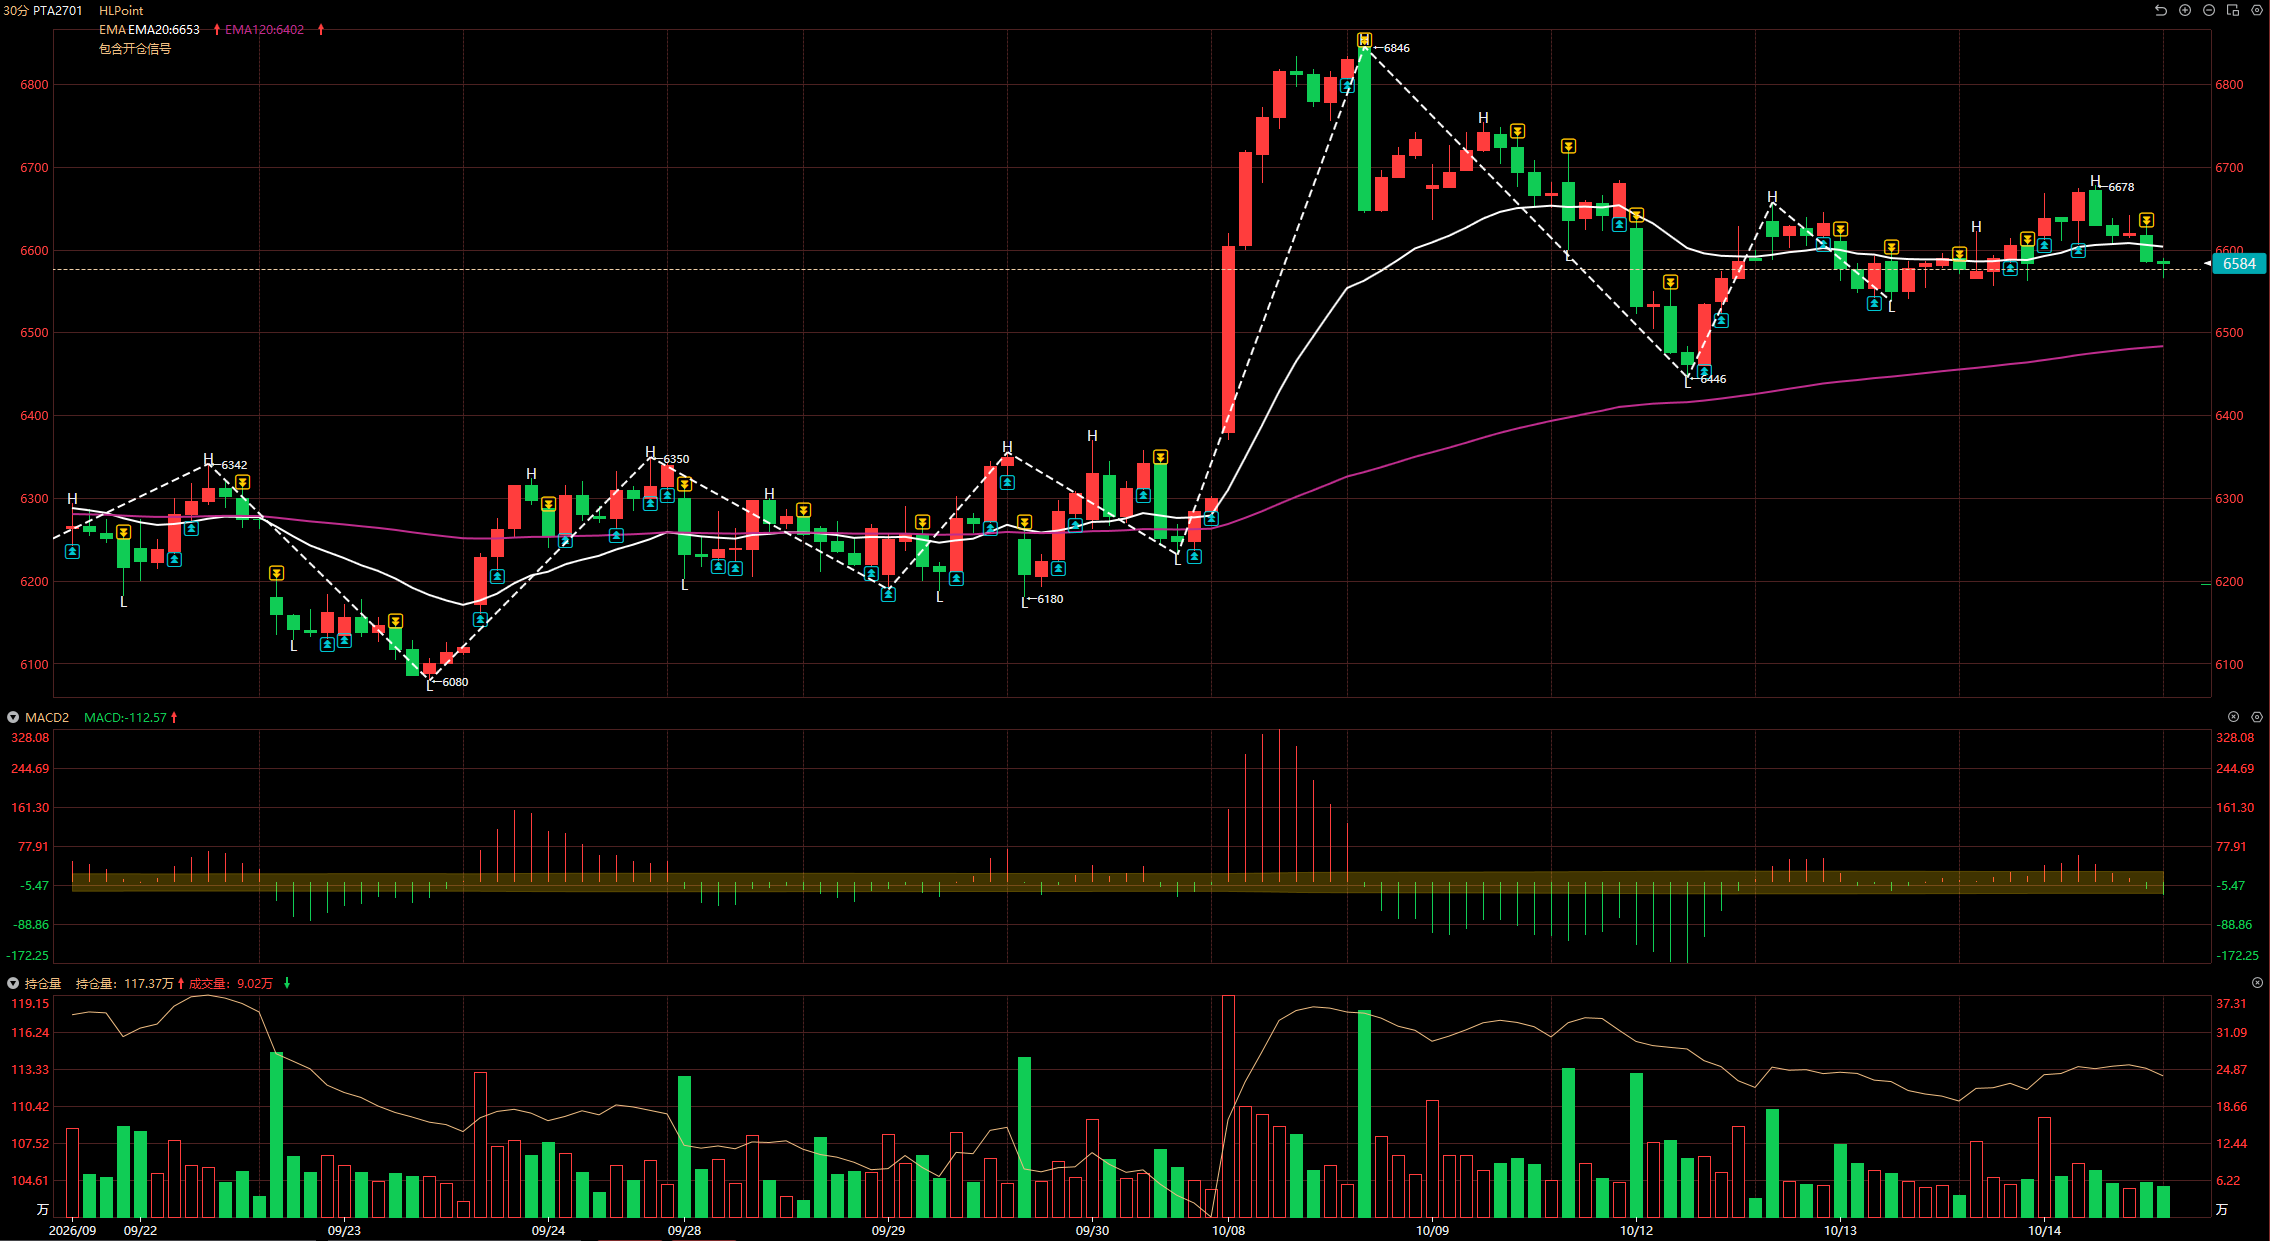Zoom in the chart with plus icon
The width and height of the screenshot is (2270, 1241).
tap(2185, 10)
